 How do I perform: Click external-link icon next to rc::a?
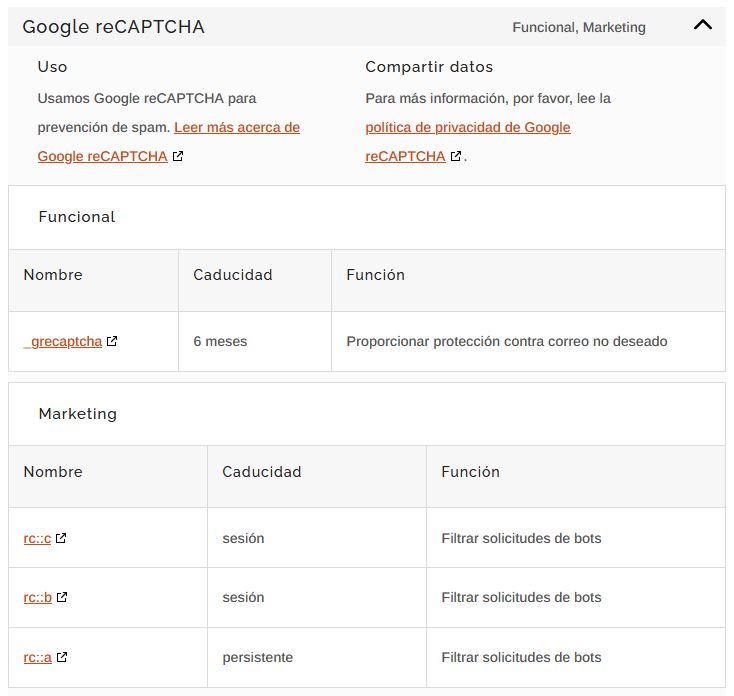62,658
